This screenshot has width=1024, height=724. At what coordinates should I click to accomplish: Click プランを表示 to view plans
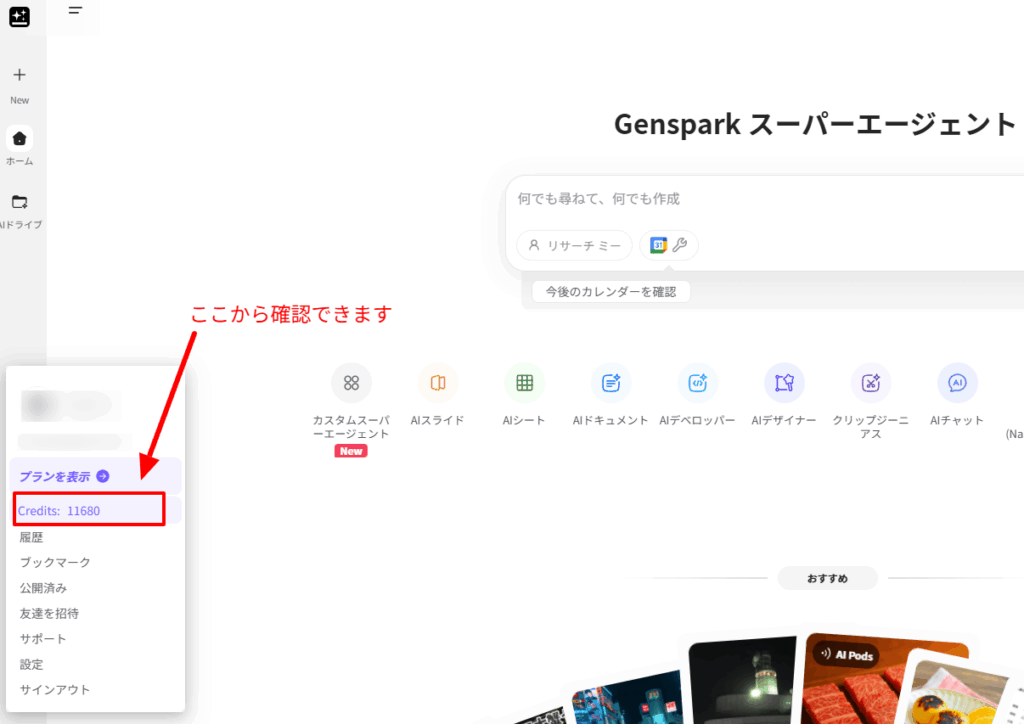pyautogui.click(x=64, y=477)
